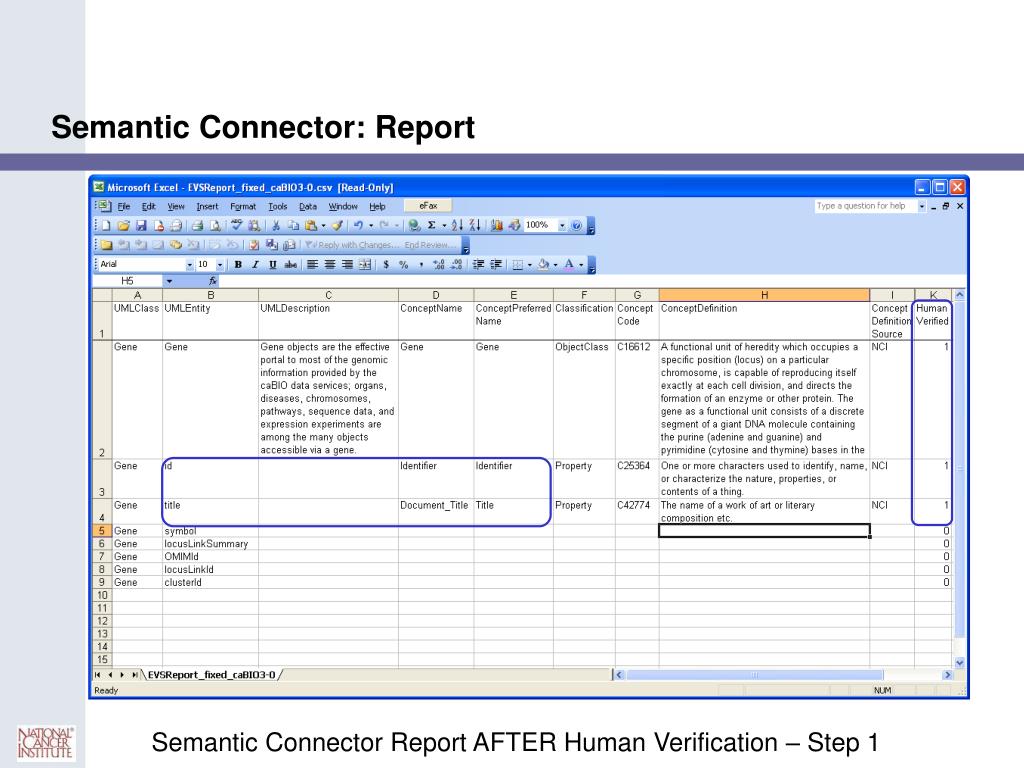1024x768 pixels.
Task: Click the eFax toolbar button
Action: pyautogui.click(x=428, y=206)
